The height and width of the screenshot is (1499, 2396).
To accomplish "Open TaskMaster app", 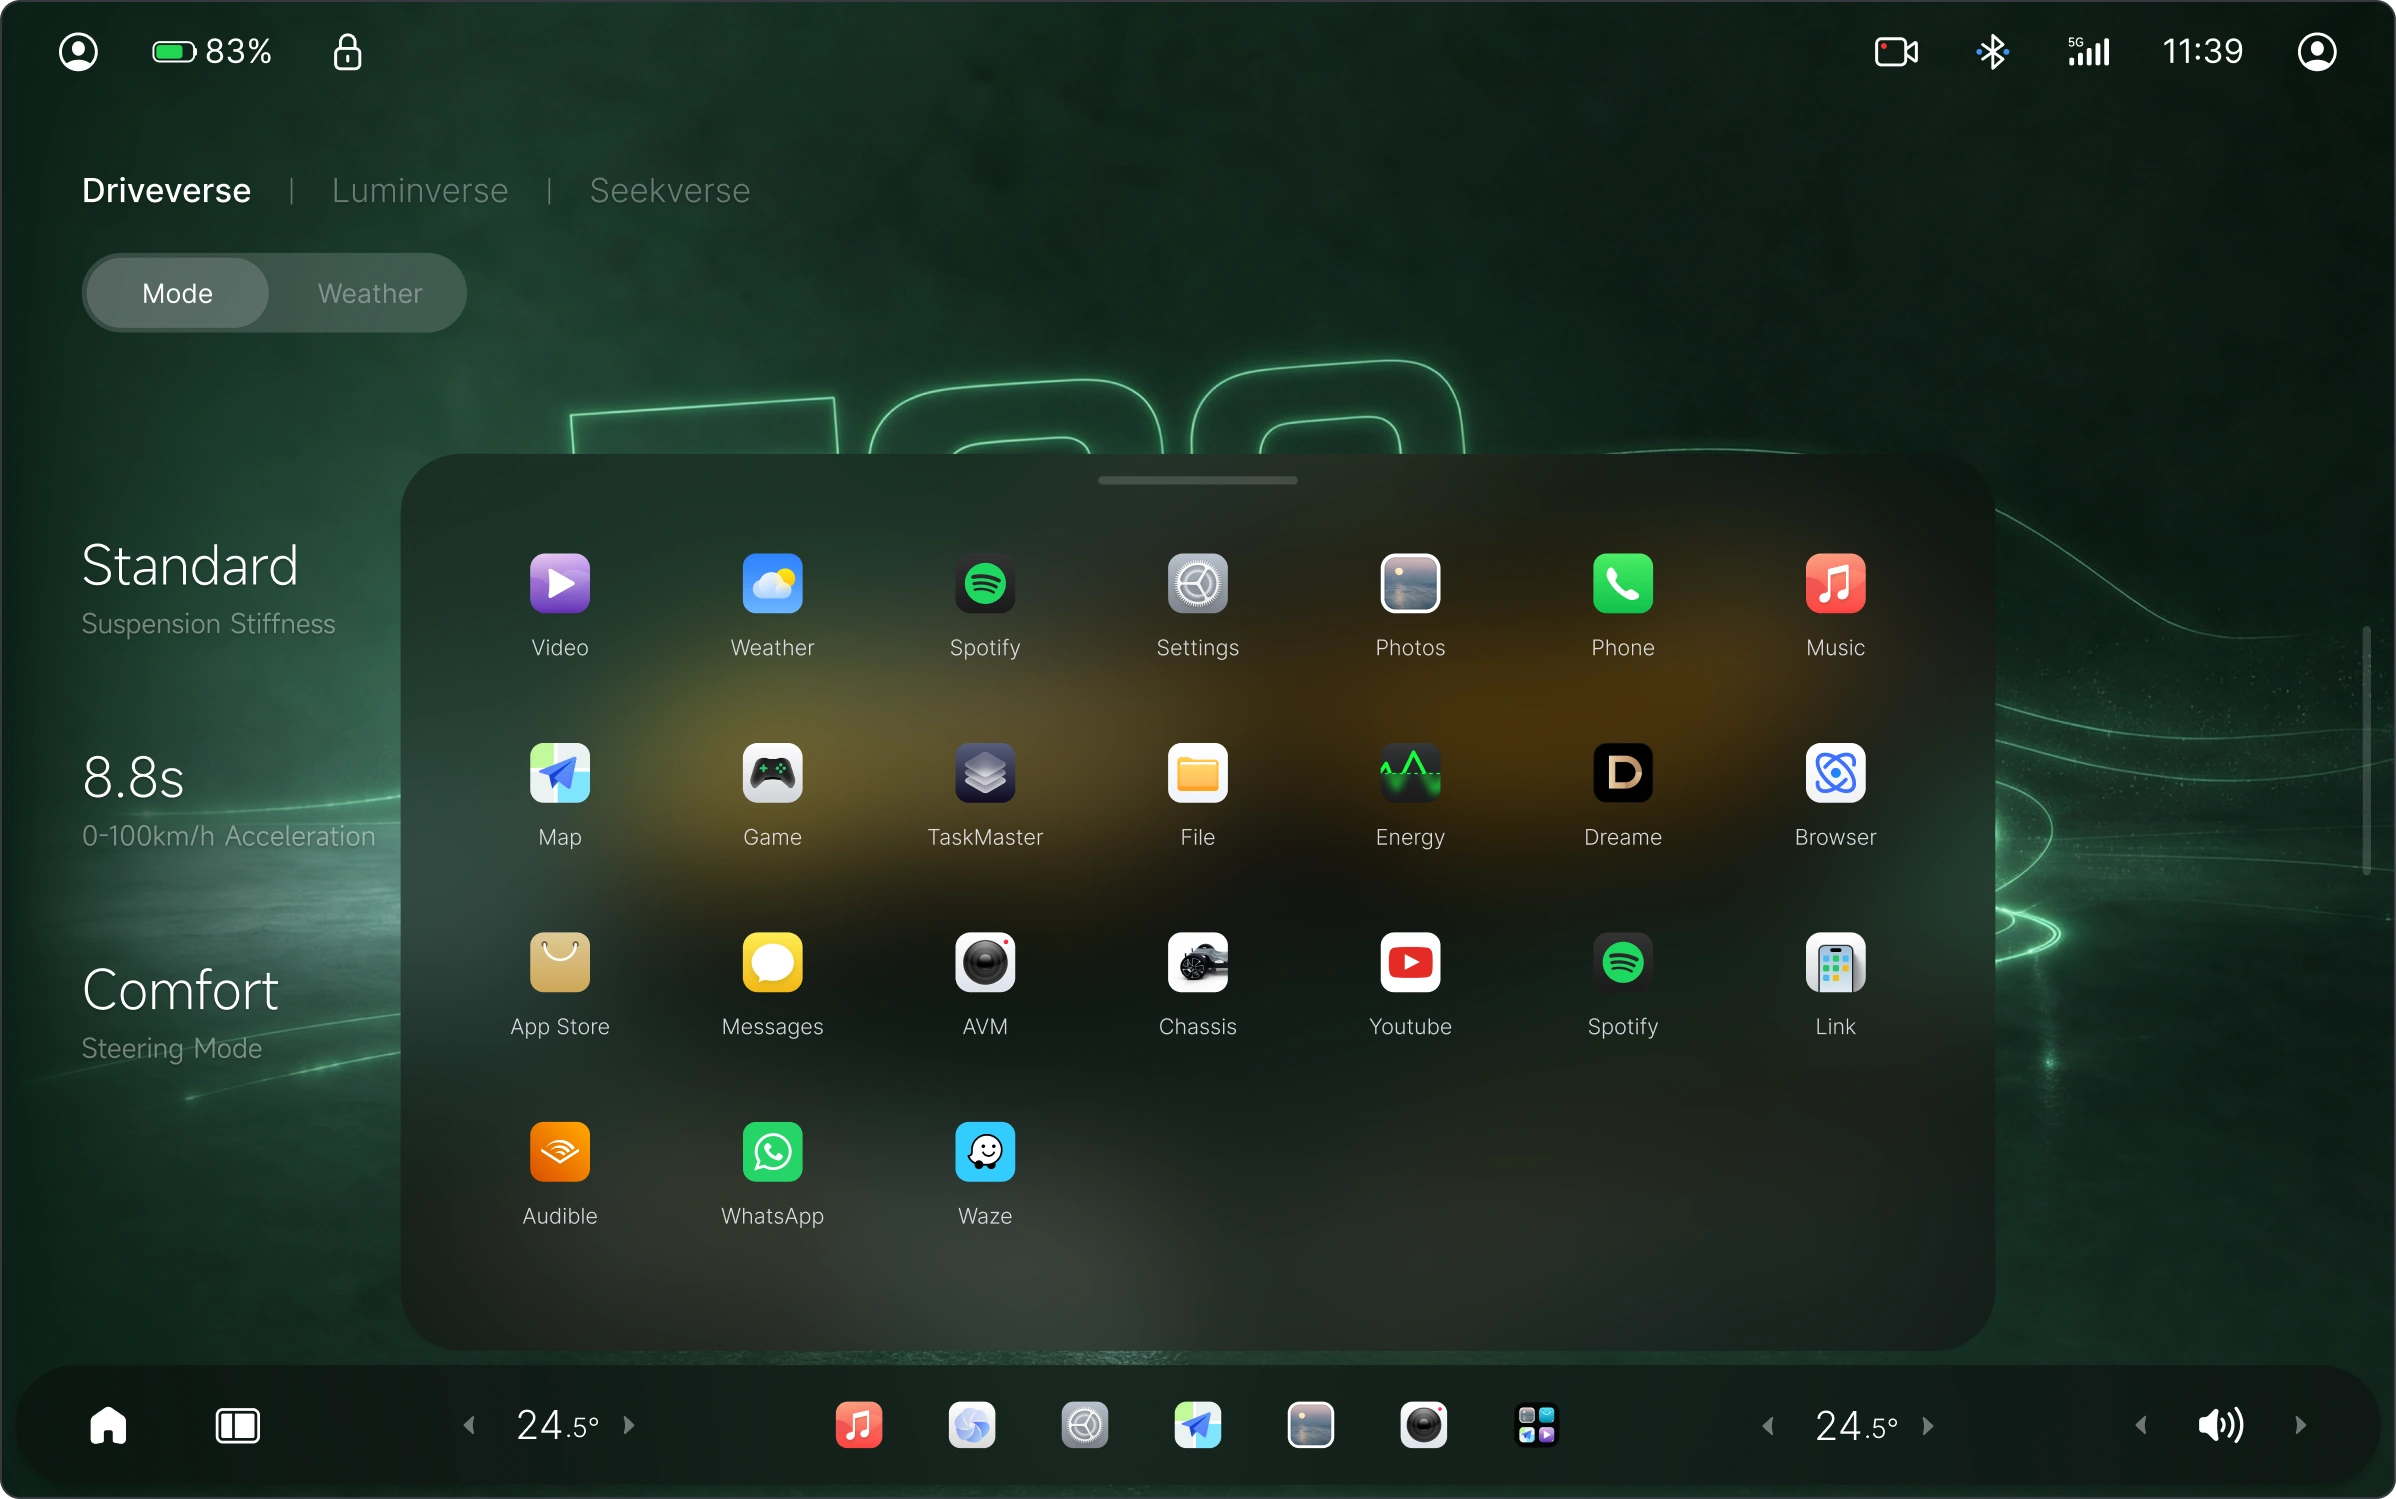I will 985,773.
